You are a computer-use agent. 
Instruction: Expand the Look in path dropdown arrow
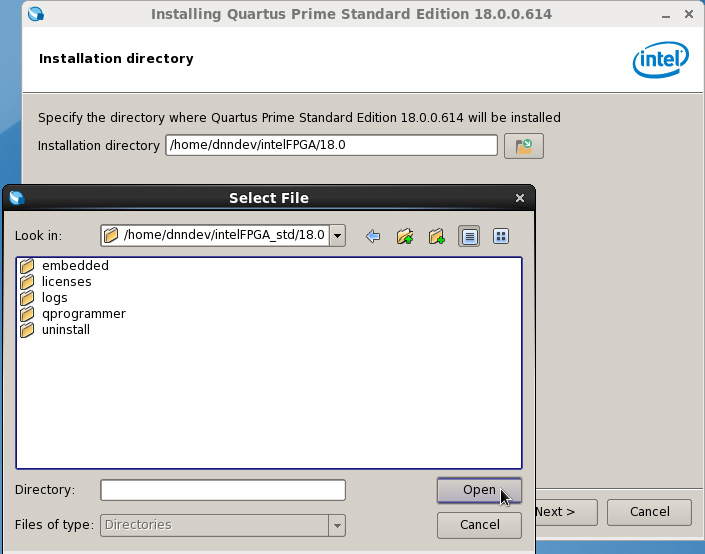point(337,236)
